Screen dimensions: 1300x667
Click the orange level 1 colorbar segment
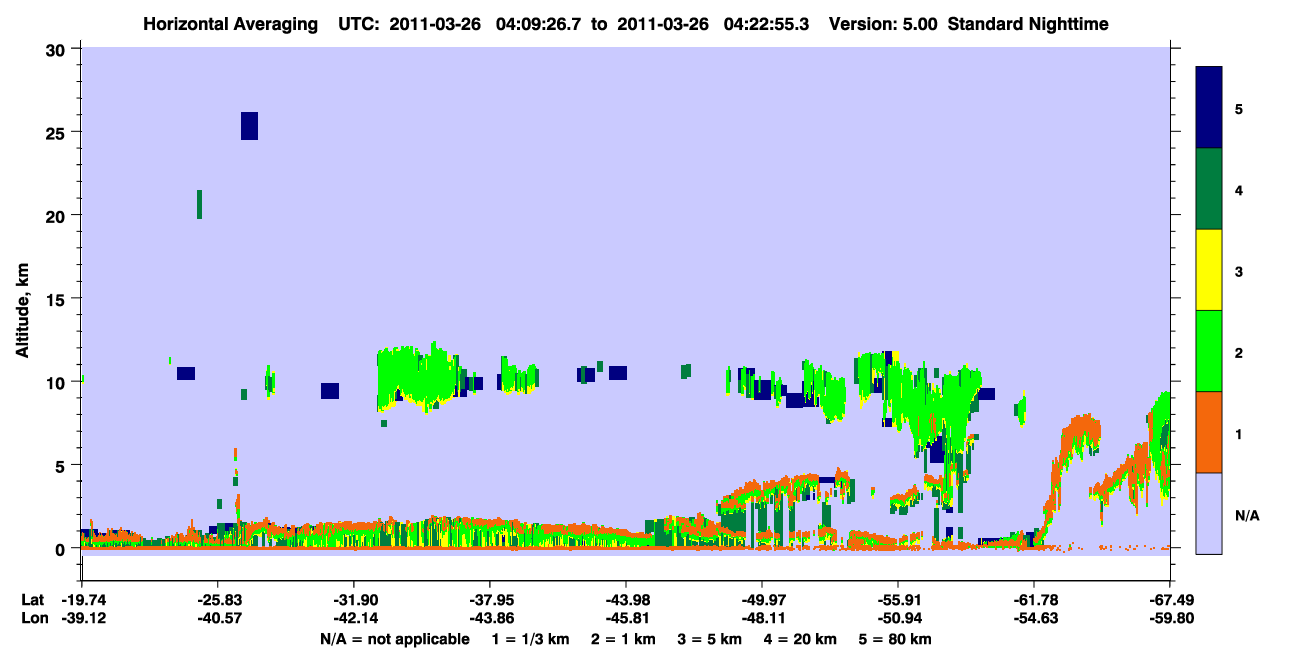(1209, 432)
